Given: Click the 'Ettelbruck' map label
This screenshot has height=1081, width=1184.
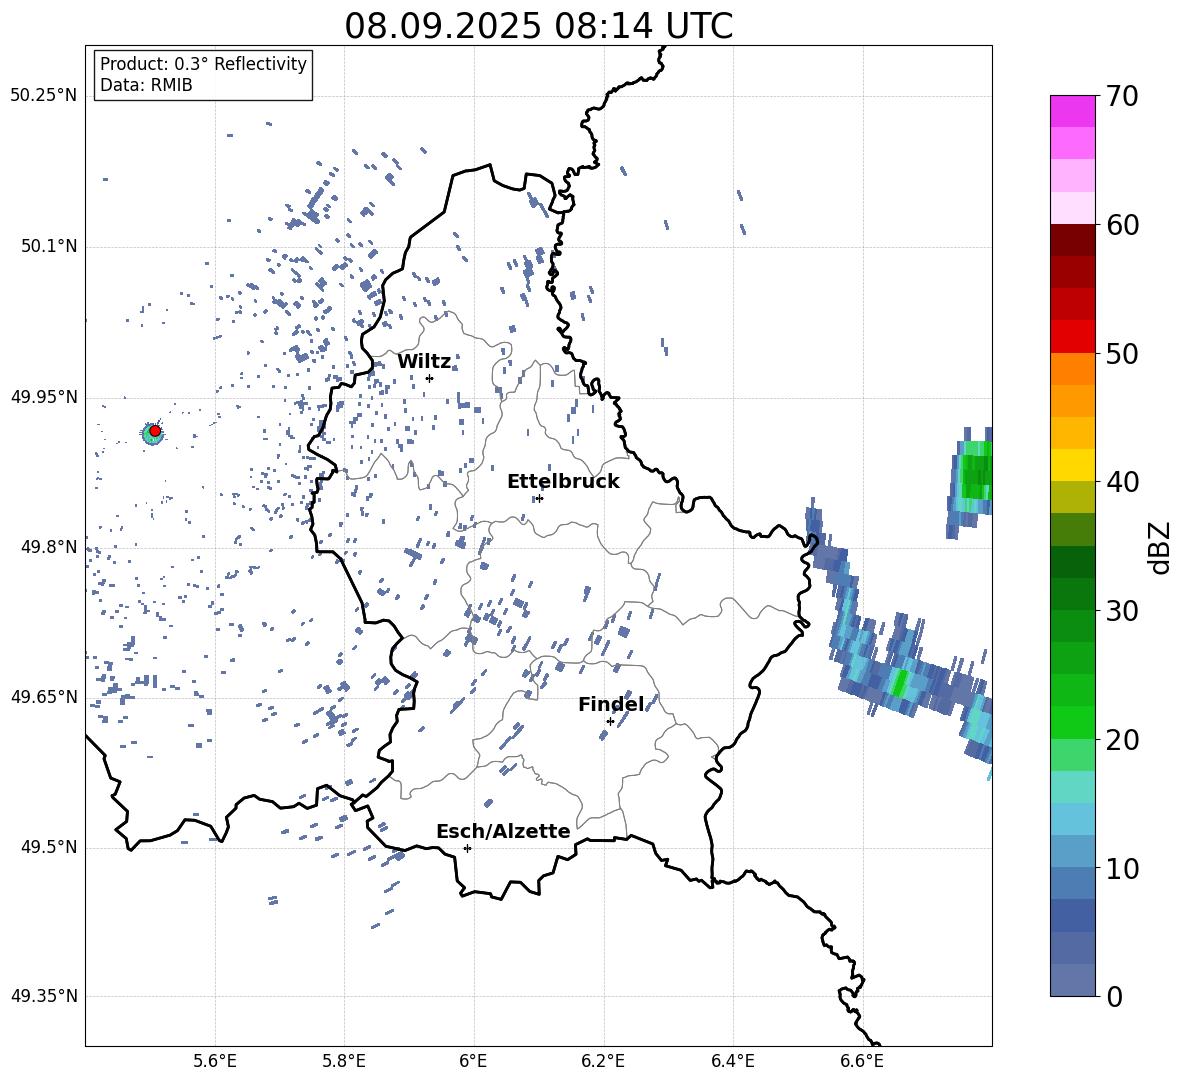Looking at the screenshot, I should click(563, 482).
